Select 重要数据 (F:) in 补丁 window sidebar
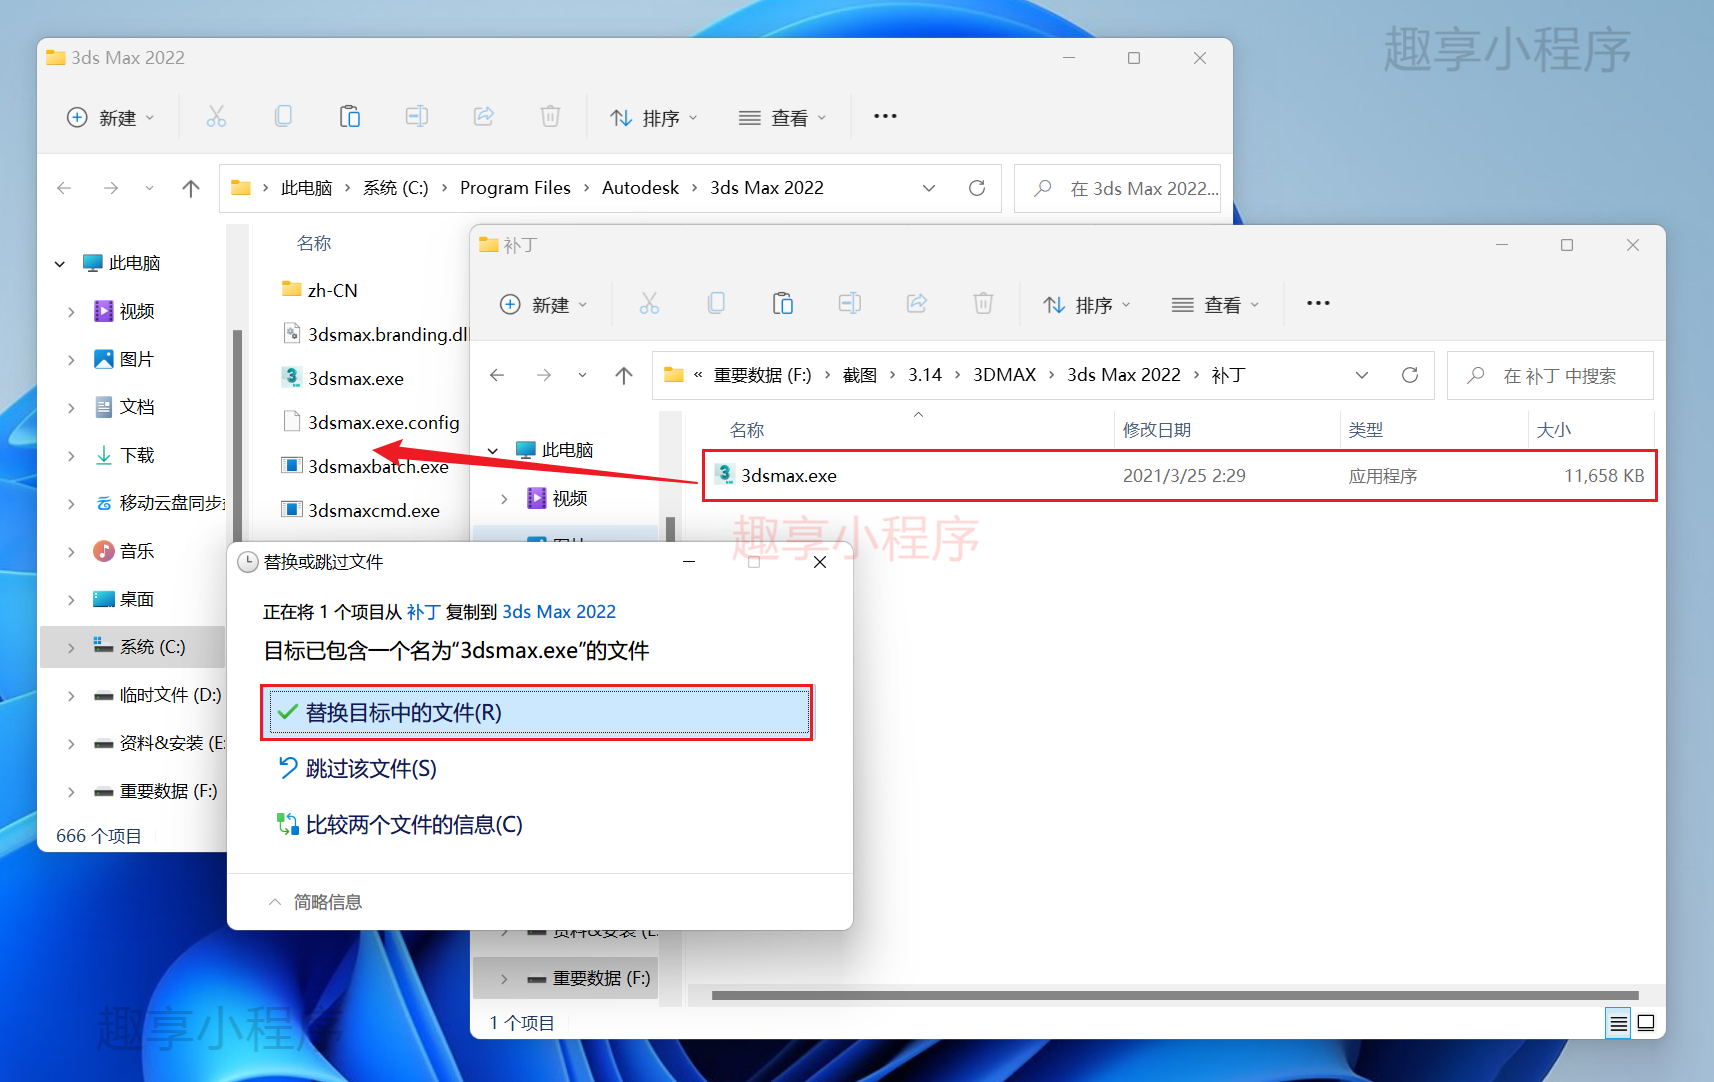The image size is (1714, 1082). tap(565, 978)
